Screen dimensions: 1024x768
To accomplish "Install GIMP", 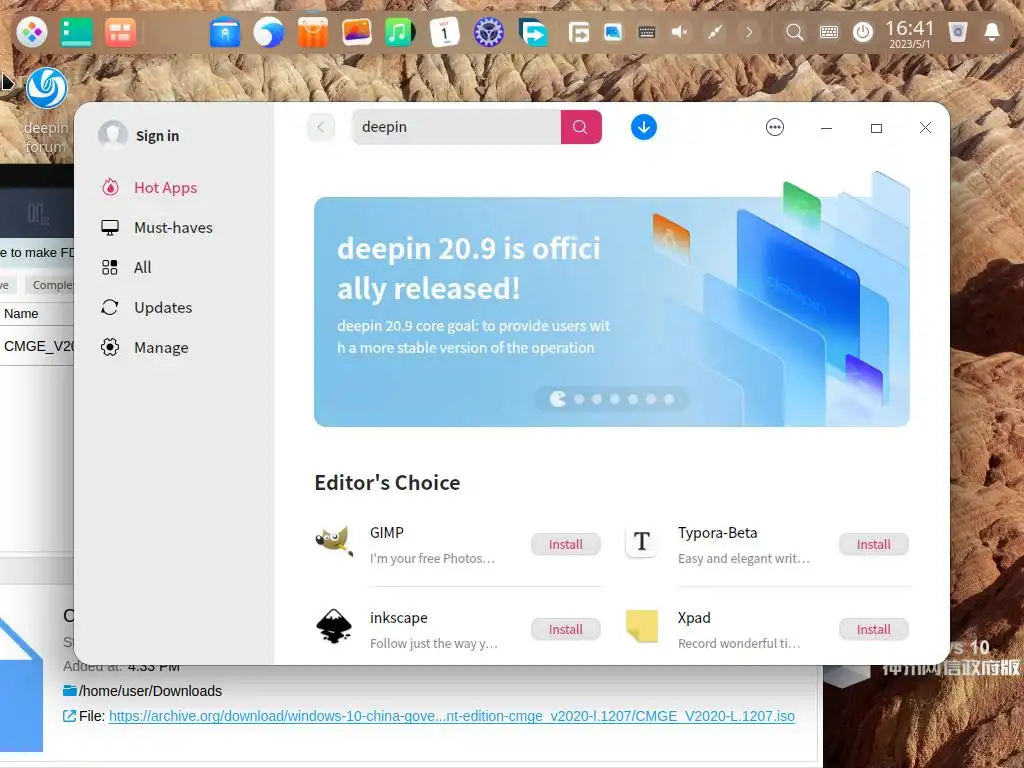I will 566,544.
